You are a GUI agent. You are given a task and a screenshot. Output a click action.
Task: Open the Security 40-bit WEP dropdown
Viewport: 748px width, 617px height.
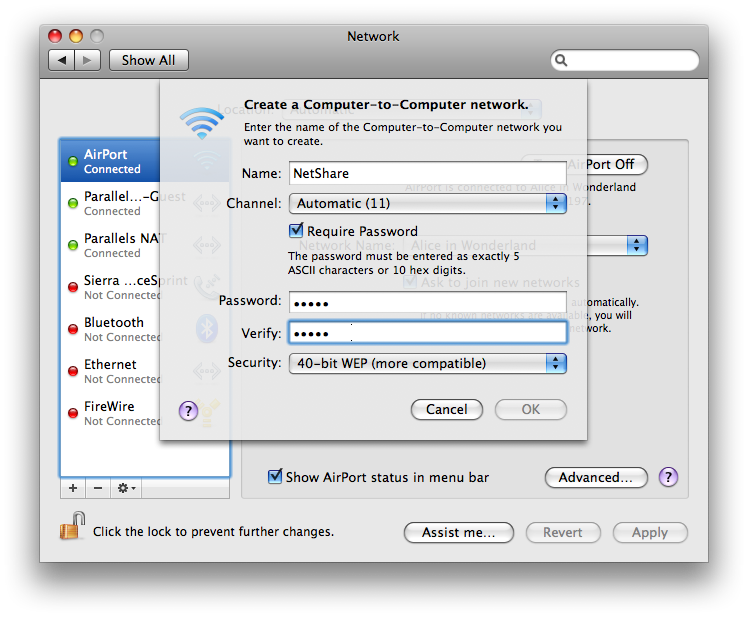(427, 364)
